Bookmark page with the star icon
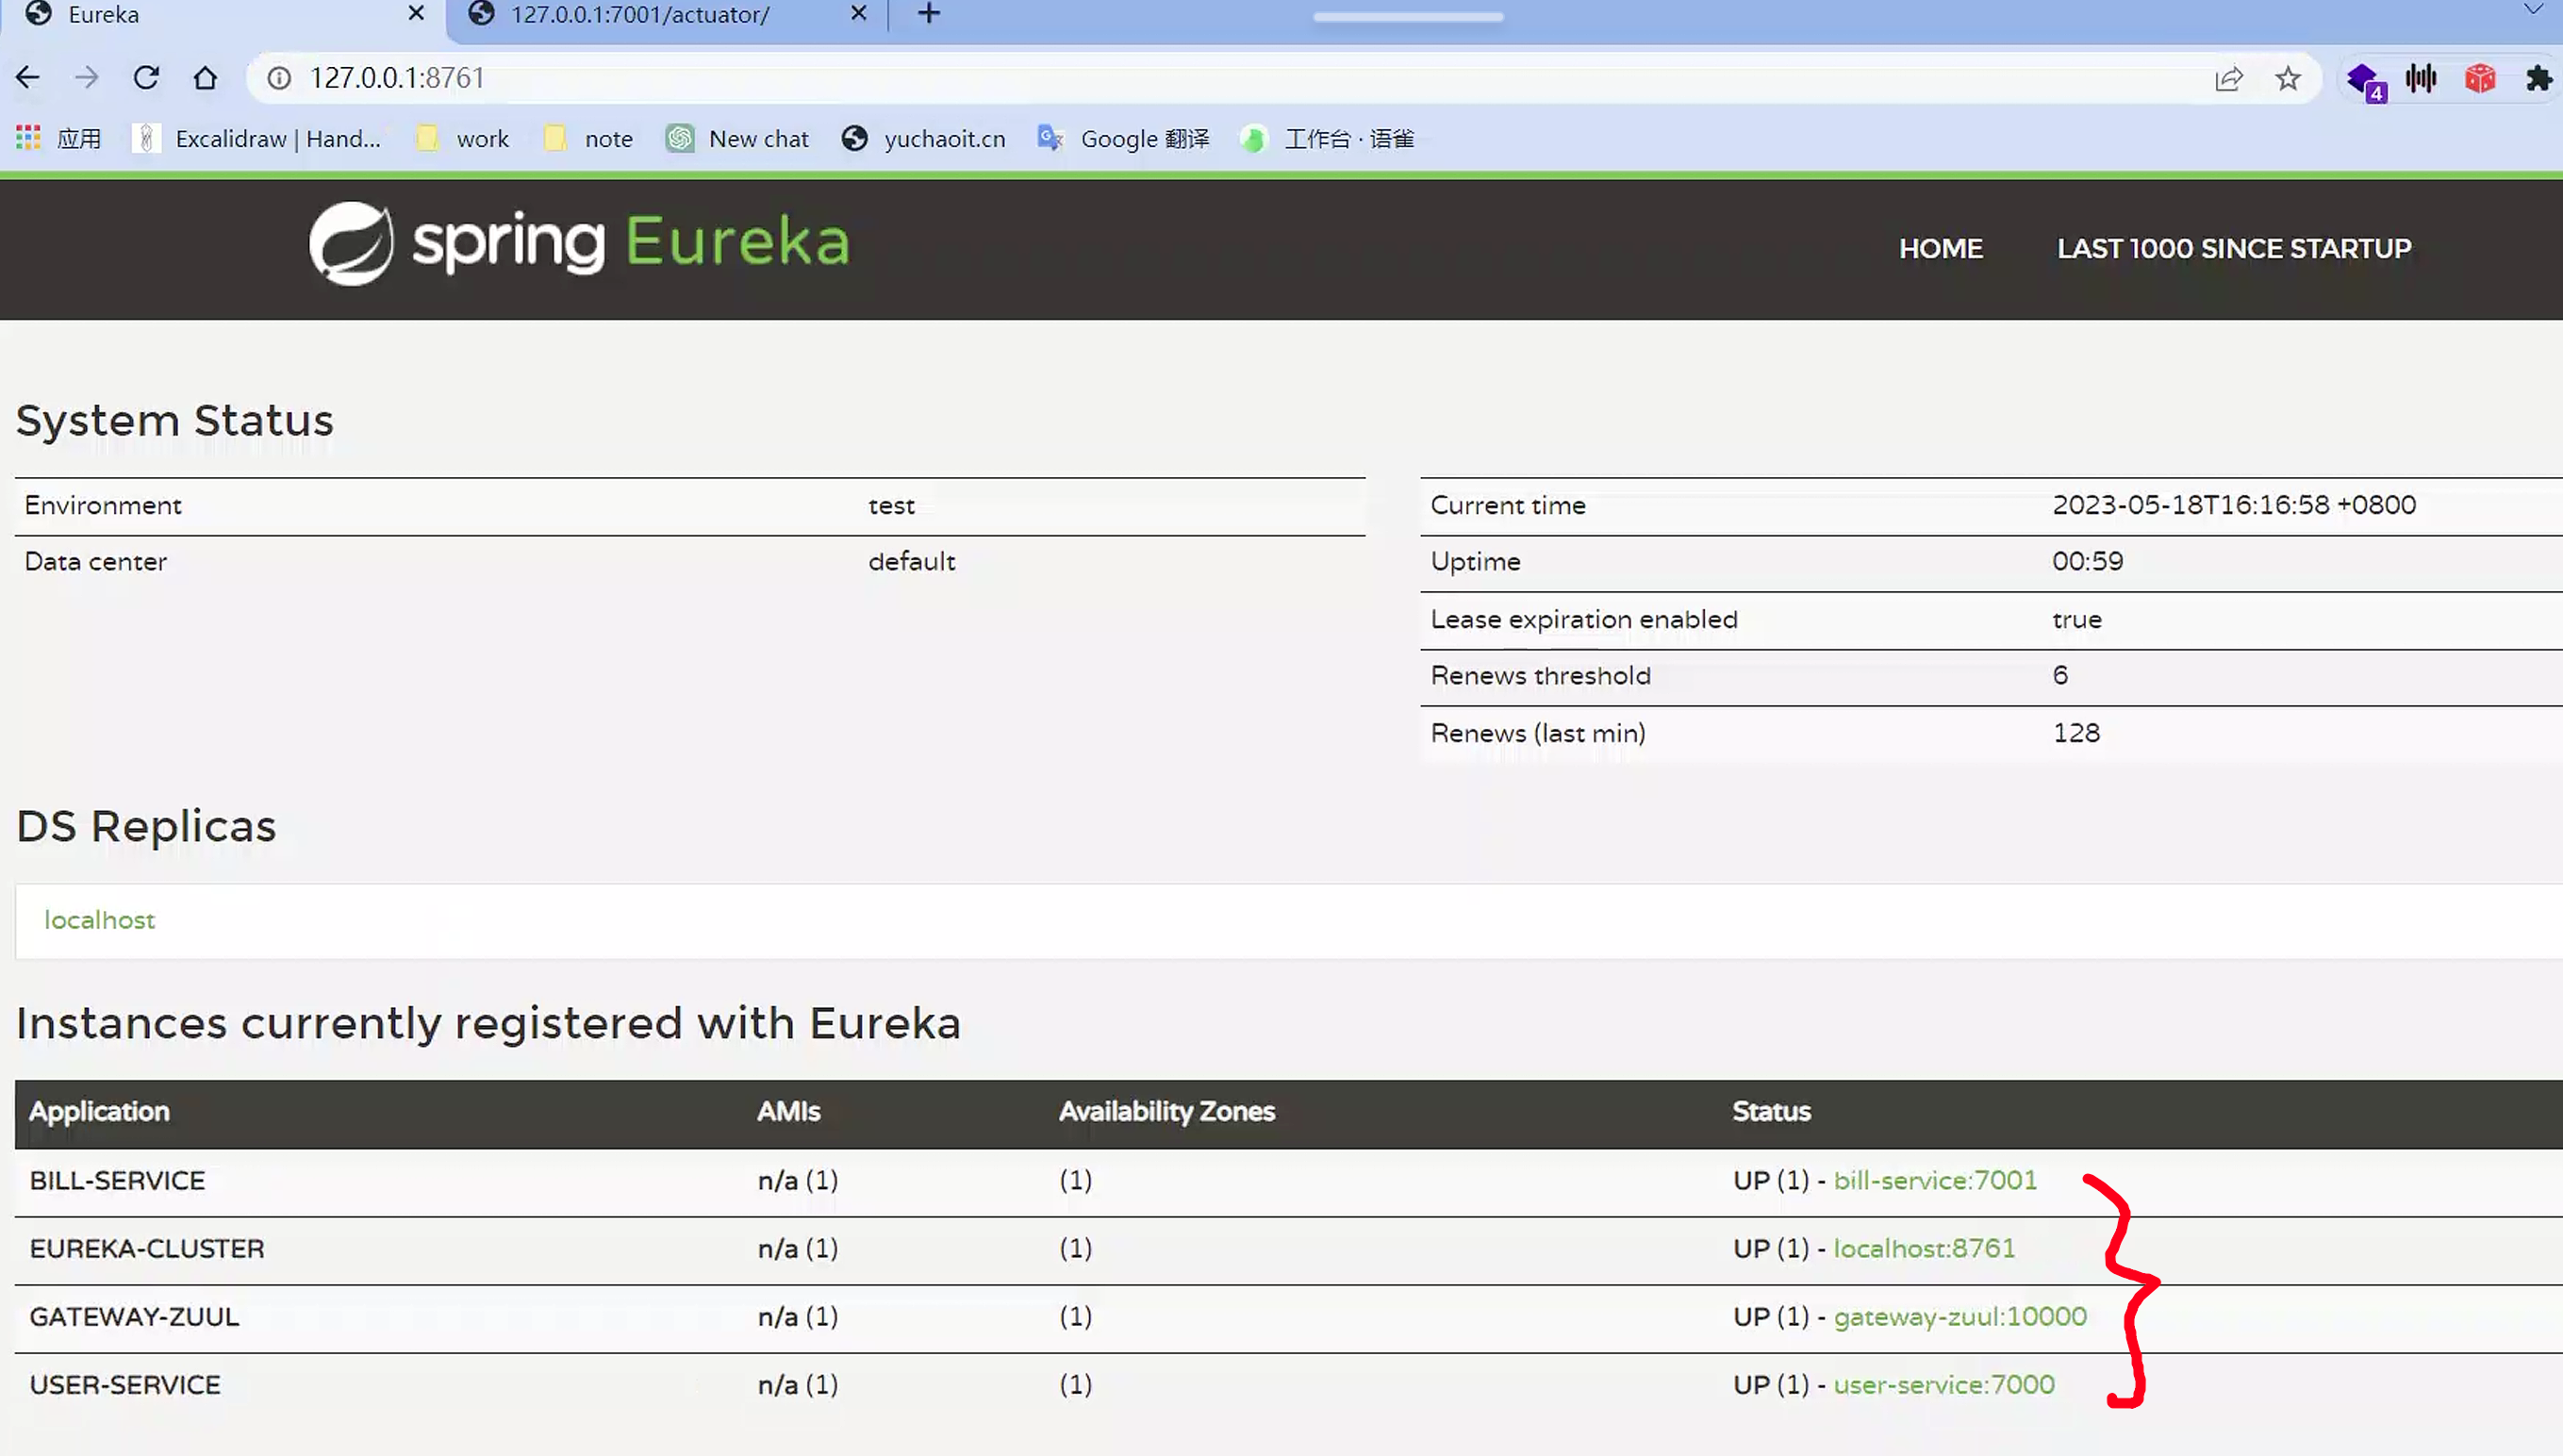The width and height of the screenshot is (2563, 1456). [x=2288, y=78]
